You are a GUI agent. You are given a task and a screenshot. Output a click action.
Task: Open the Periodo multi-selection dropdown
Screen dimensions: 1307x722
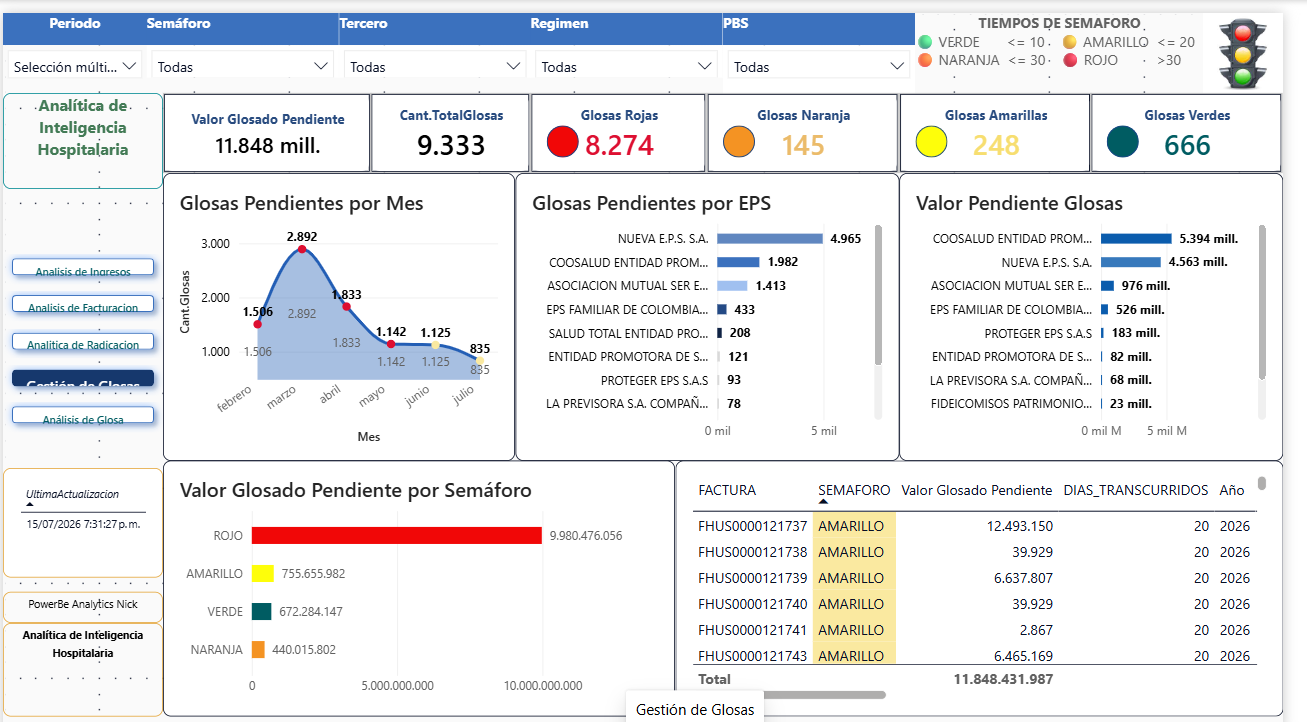point(76,67)
